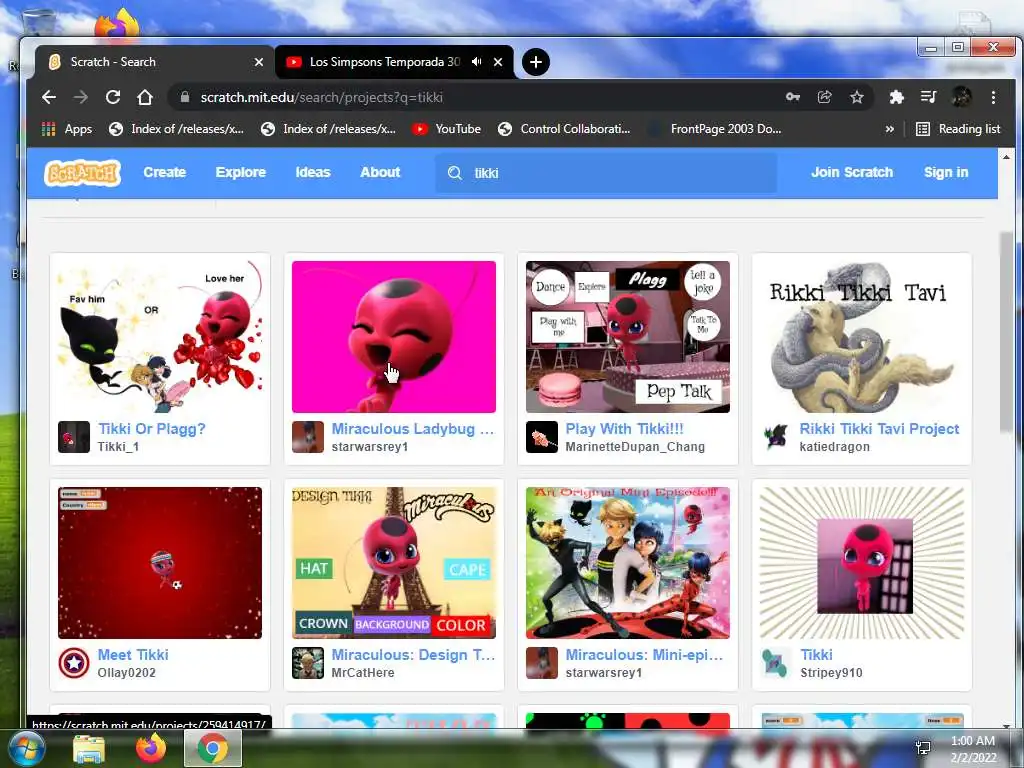The image size is (1024, 768).
Task: Open the Tikki Or Plagg? title link
Action: (x=152, y=429)
